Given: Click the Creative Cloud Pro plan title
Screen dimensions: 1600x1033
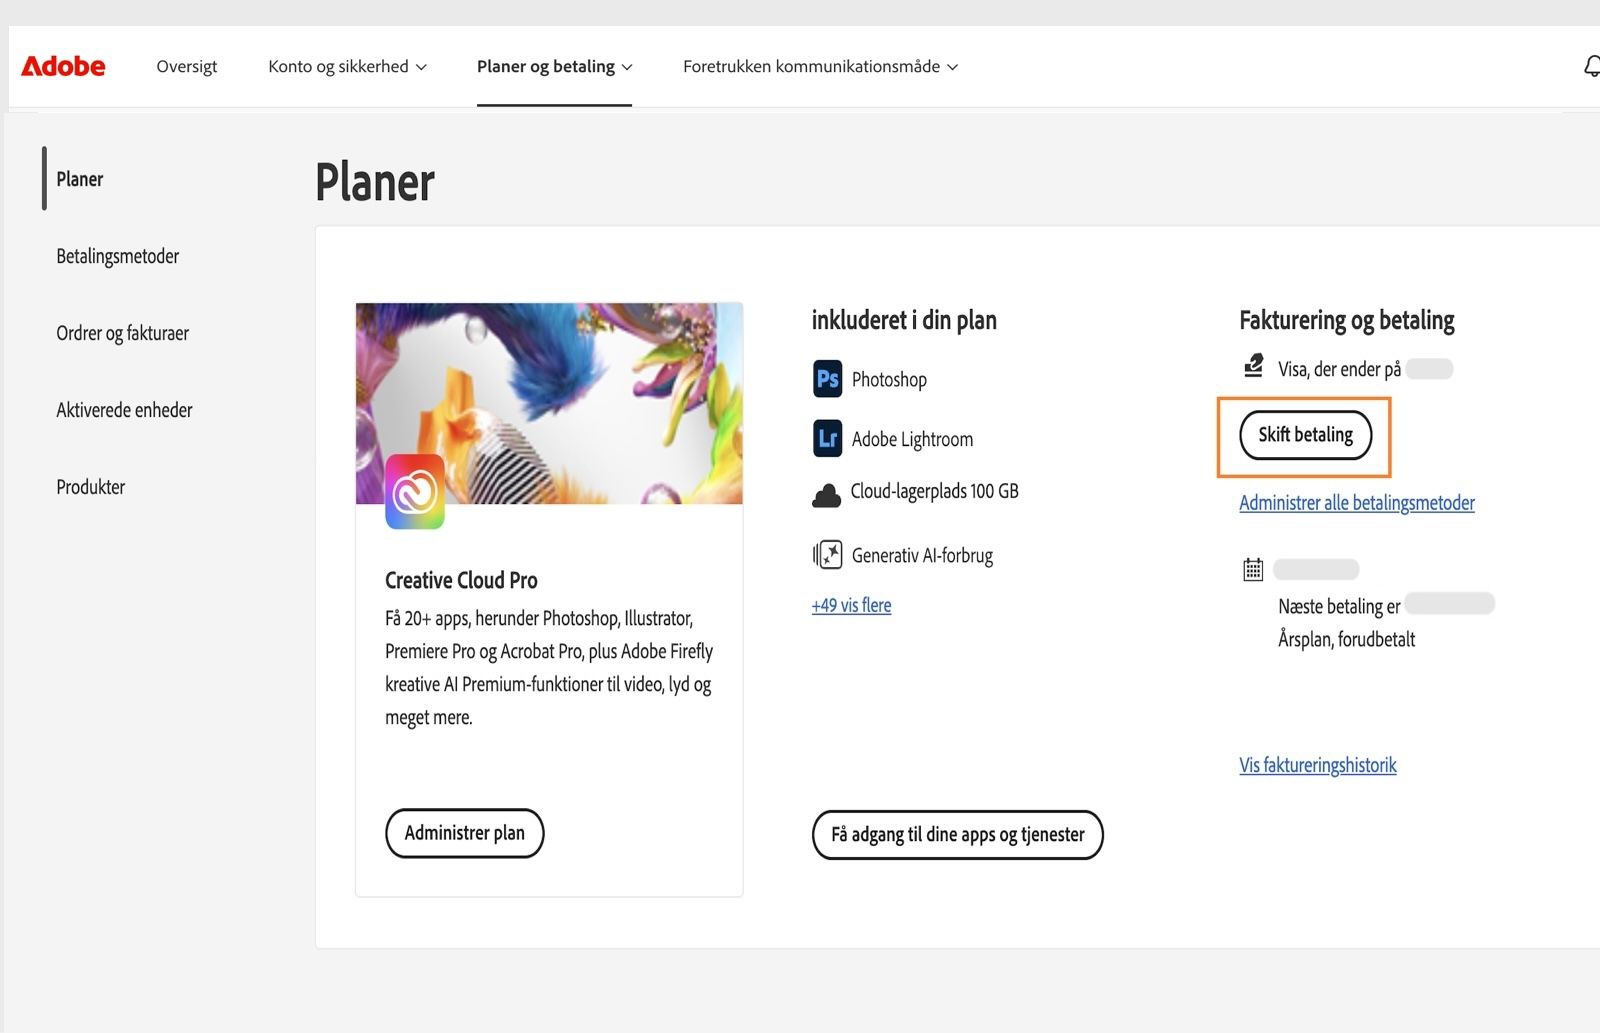Looking at the screenshot, I should (461, 580).
